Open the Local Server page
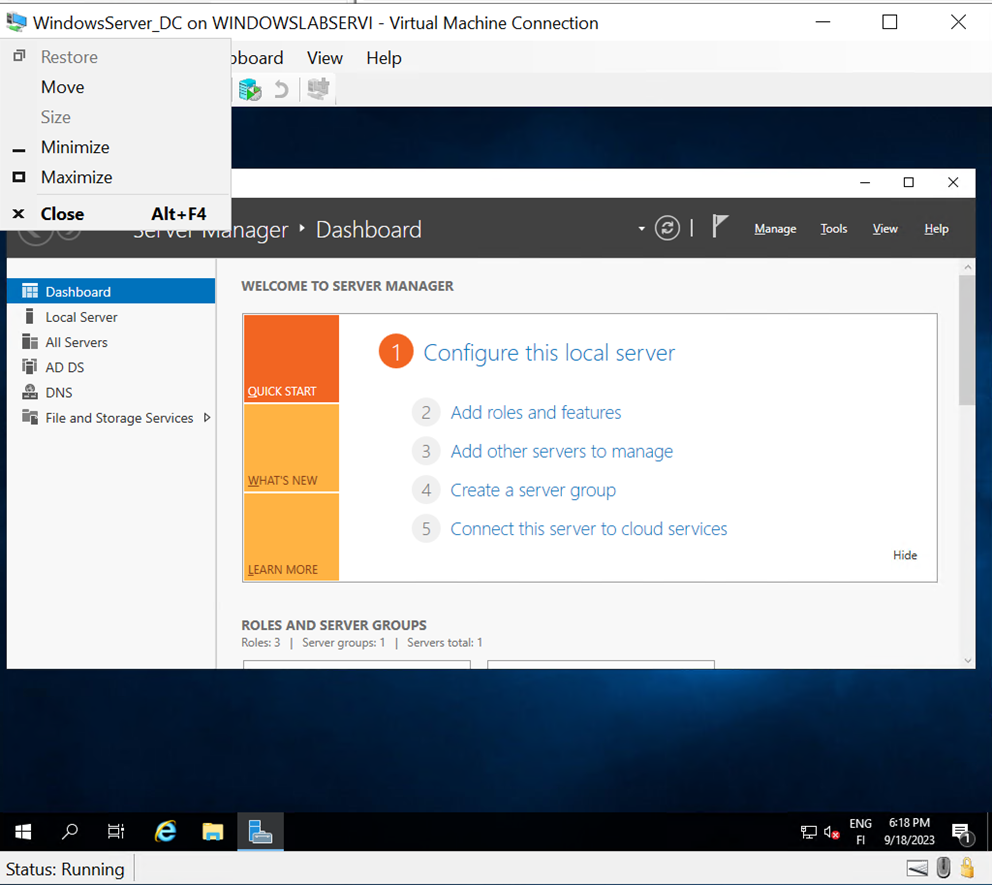The image size is (992, 885). coord(82,316)
